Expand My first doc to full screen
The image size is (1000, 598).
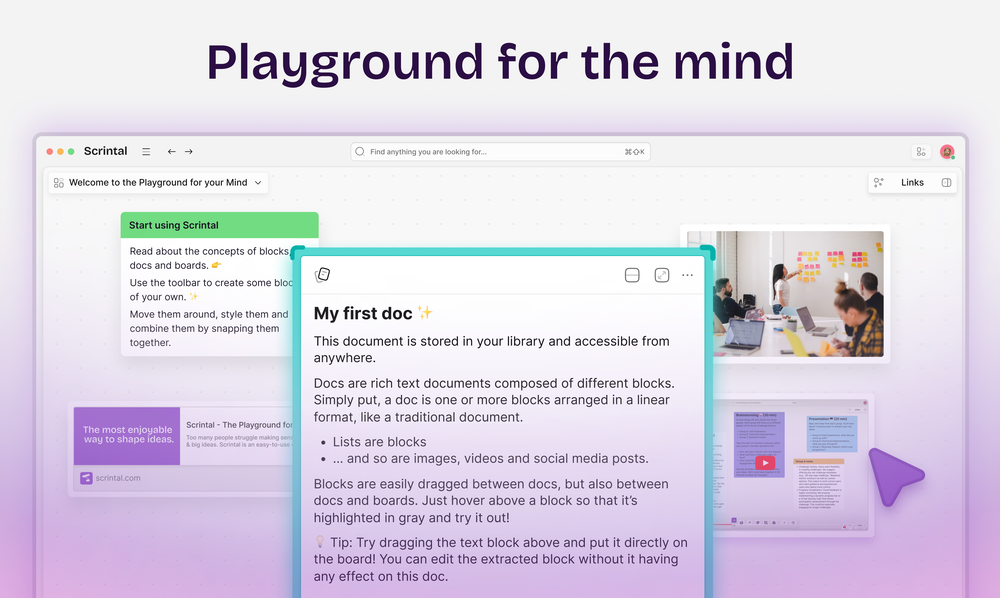[x=661, y=275]
